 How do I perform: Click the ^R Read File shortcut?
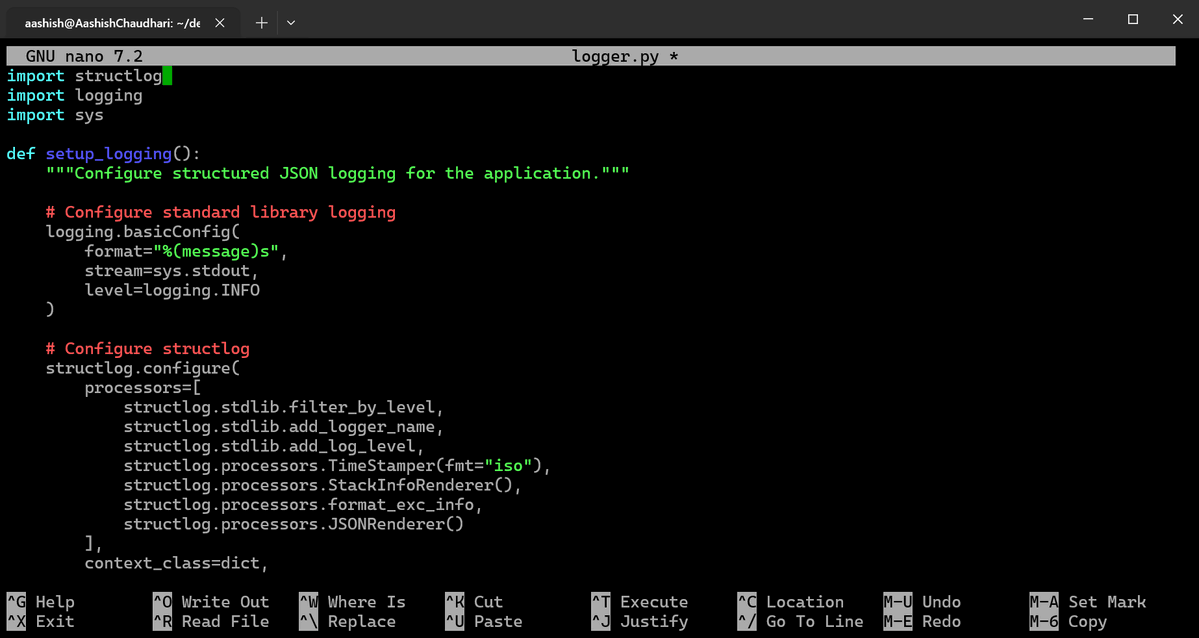point(211,622)
